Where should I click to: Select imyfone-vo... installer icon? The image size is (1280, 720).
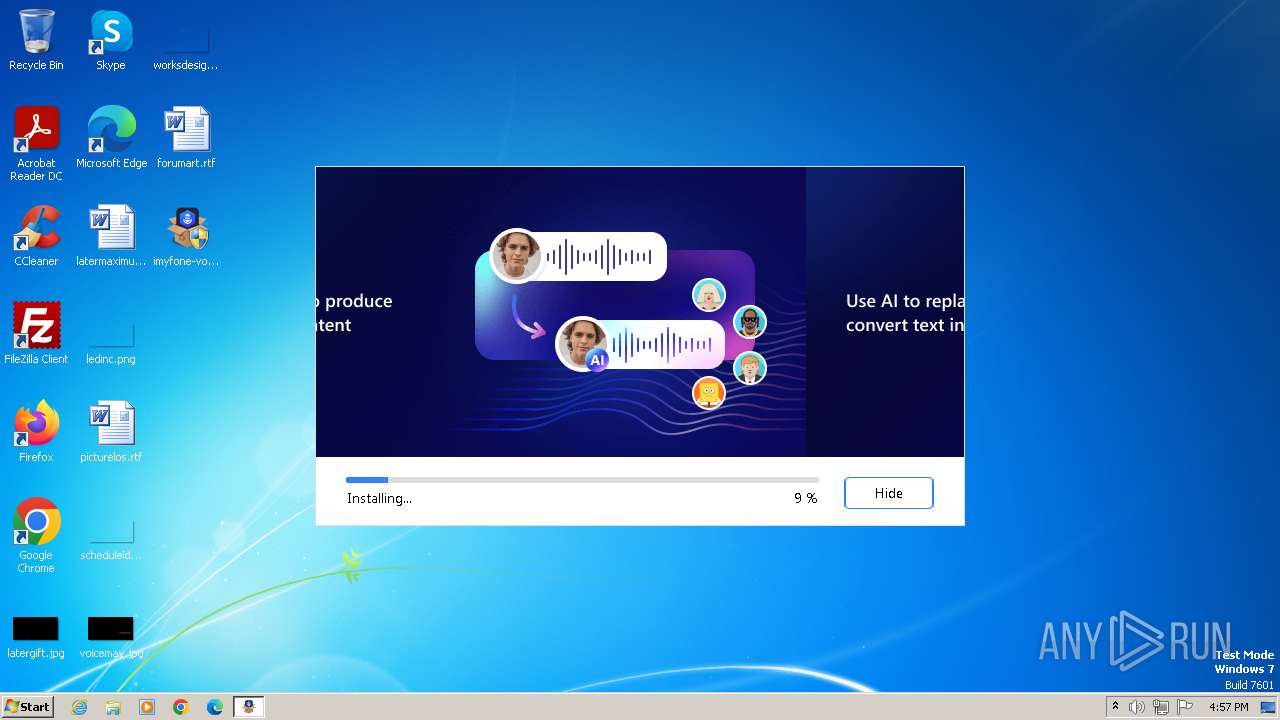(186, 236)
